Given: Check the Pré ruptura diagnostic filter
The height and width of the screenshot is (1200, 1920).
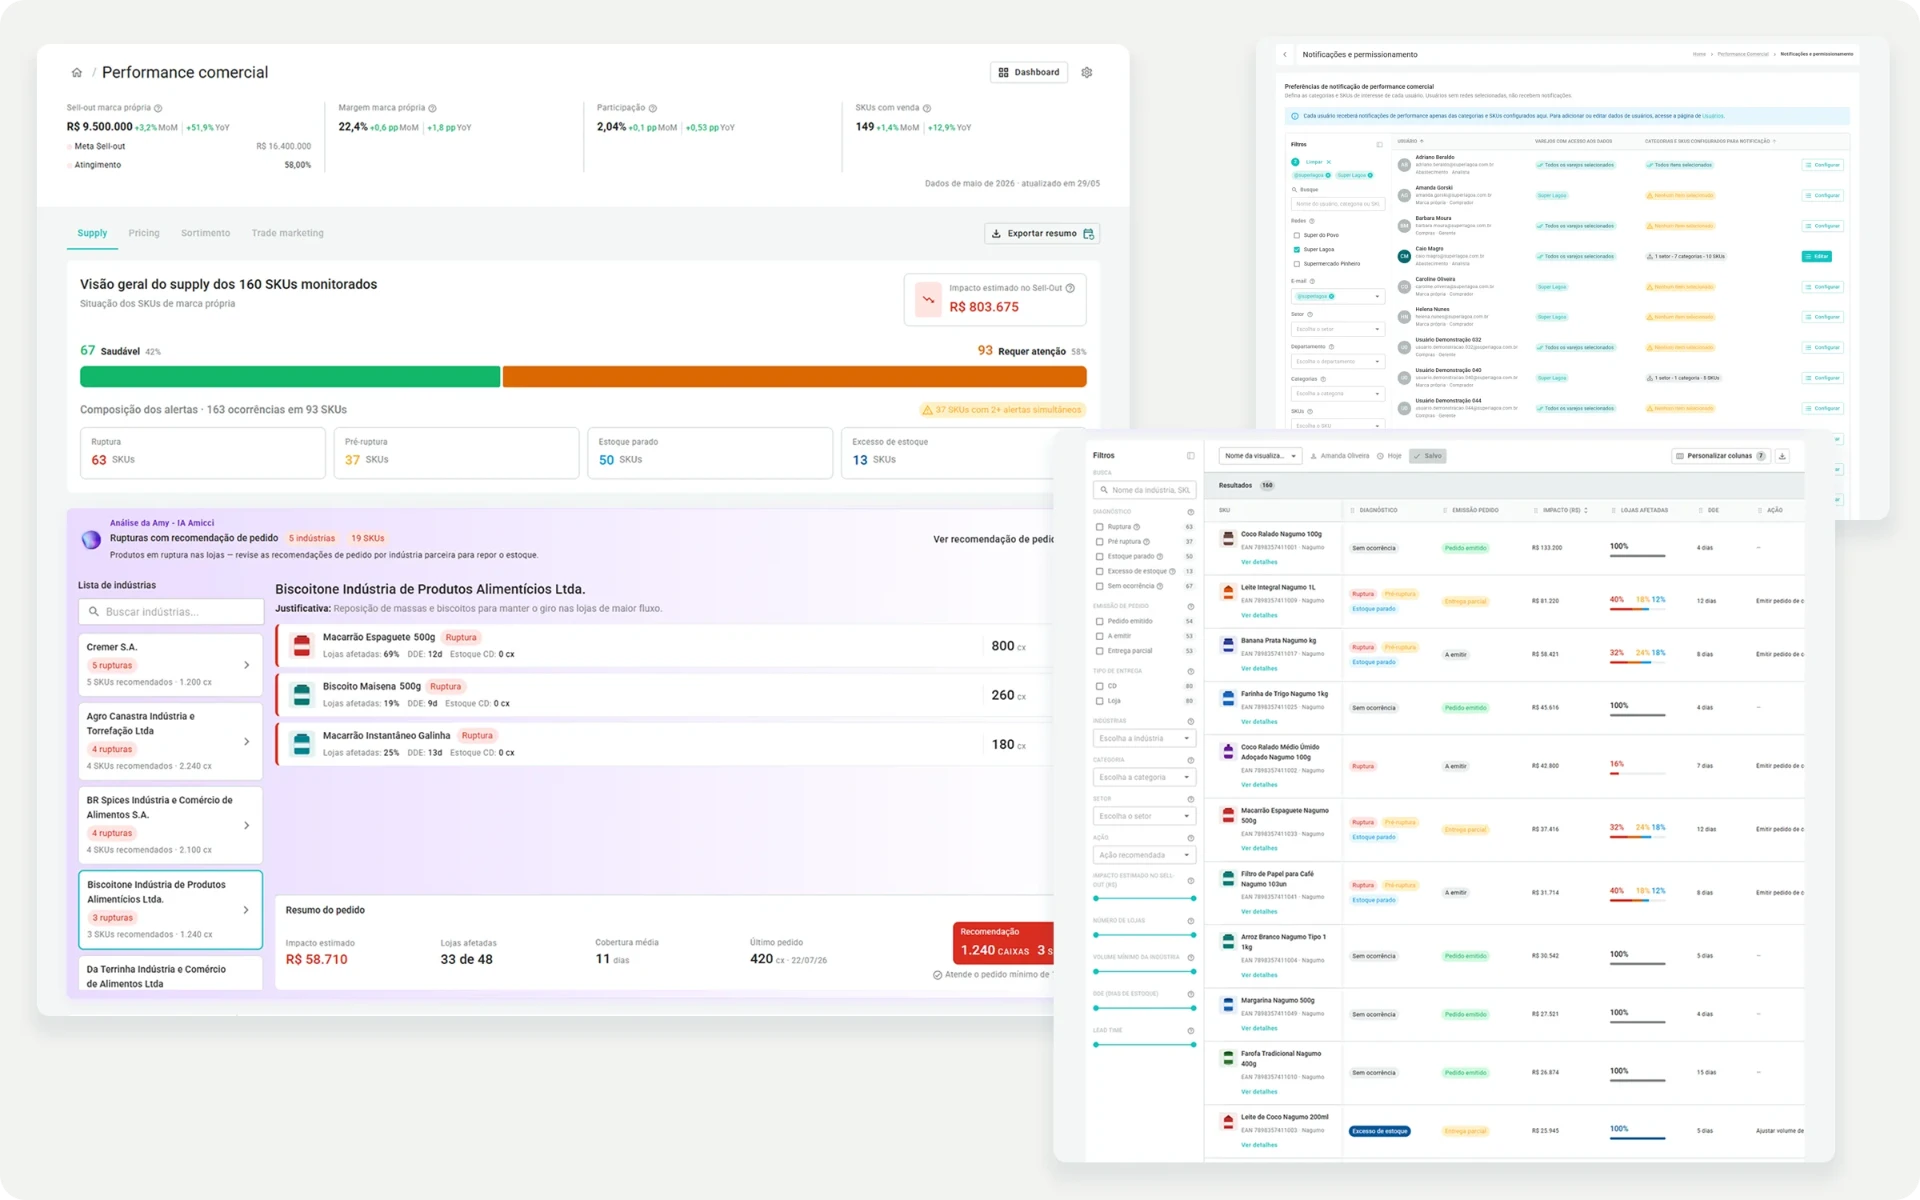Looking at the screenshot, I should coord(1099,542).
